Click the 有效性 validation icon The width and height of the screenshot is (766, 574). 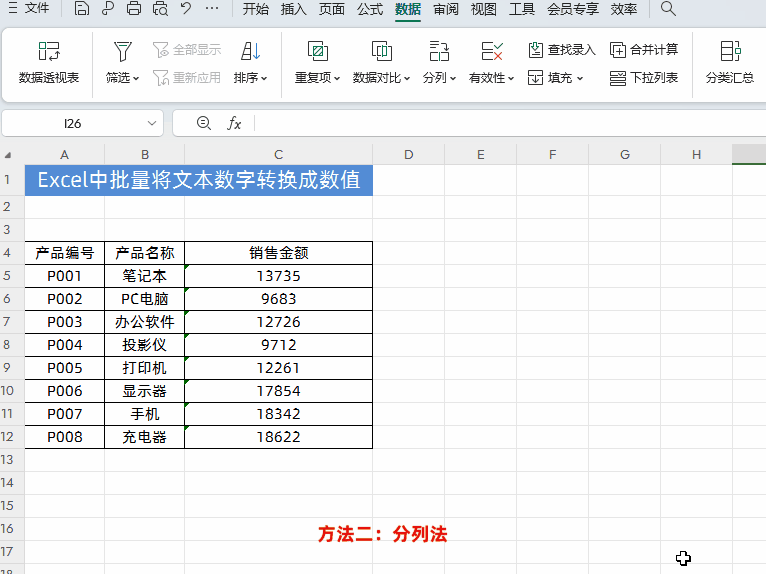point(491,51)
